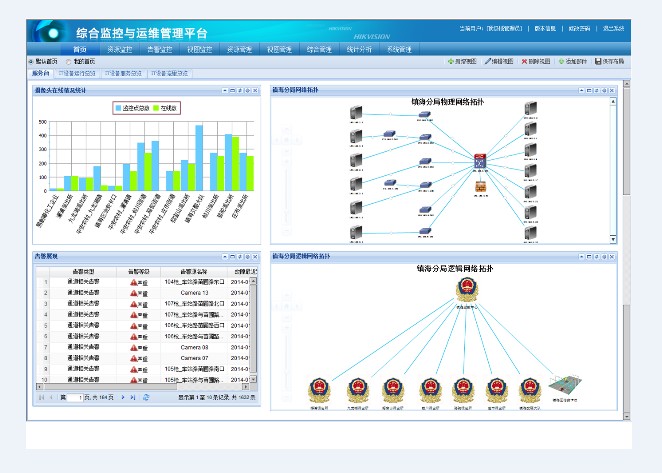
Task: Select the first radio button under the nav bar
Action: [30, 61]
